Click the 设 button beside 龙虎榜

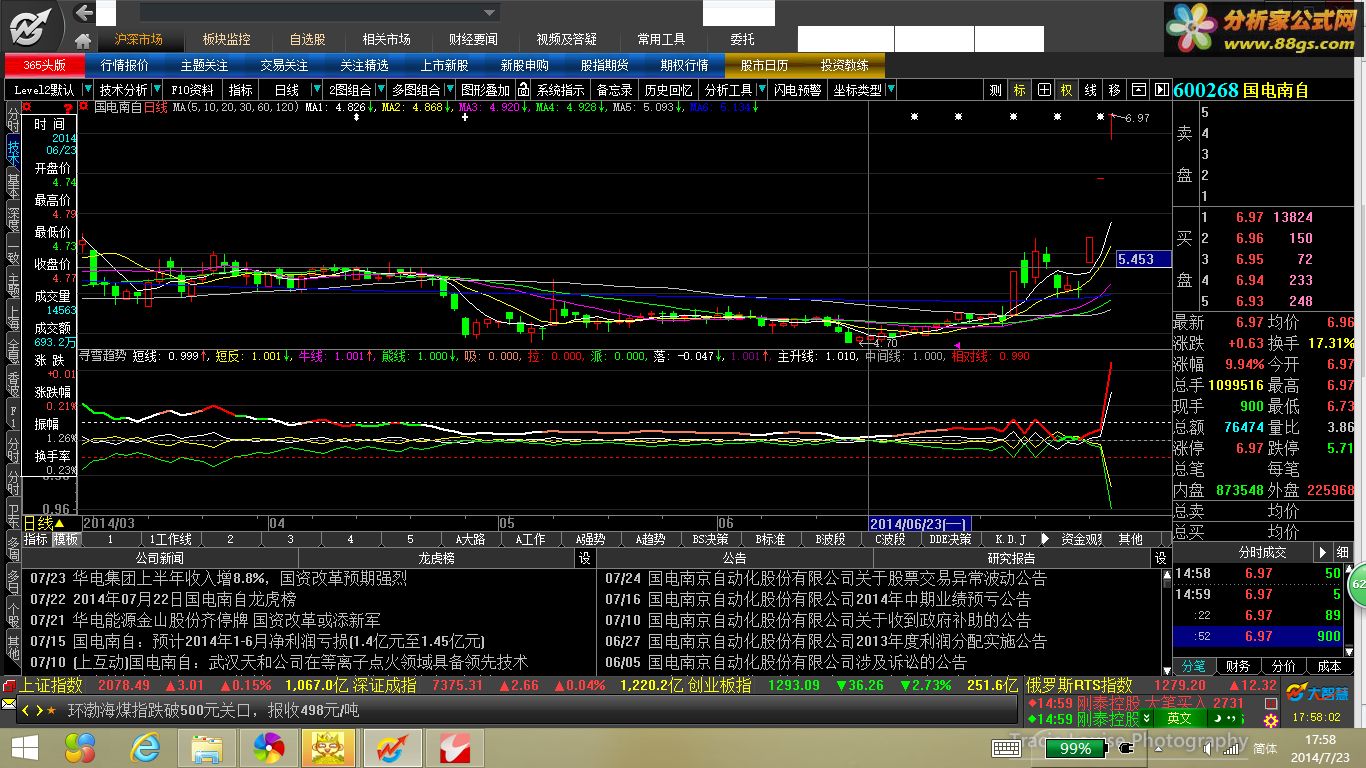(x=585, y=558)
